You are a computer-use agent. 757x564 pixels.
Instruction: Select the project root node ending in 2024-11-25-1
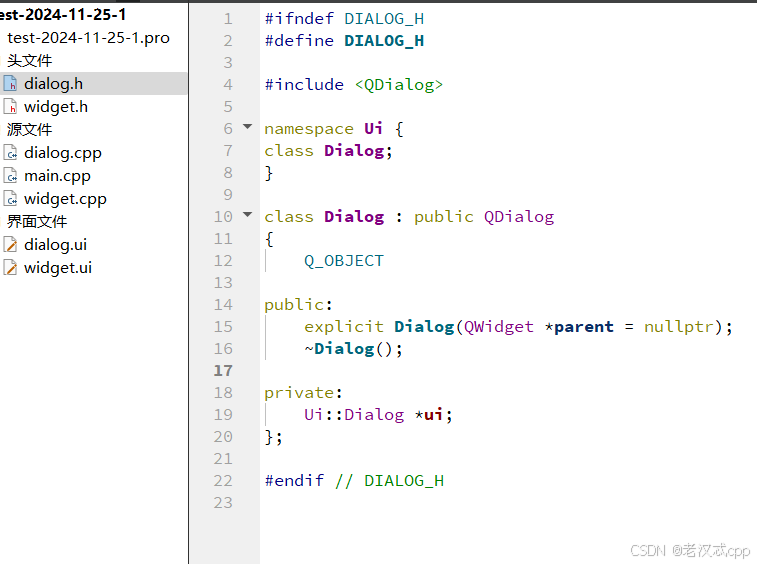63,14
